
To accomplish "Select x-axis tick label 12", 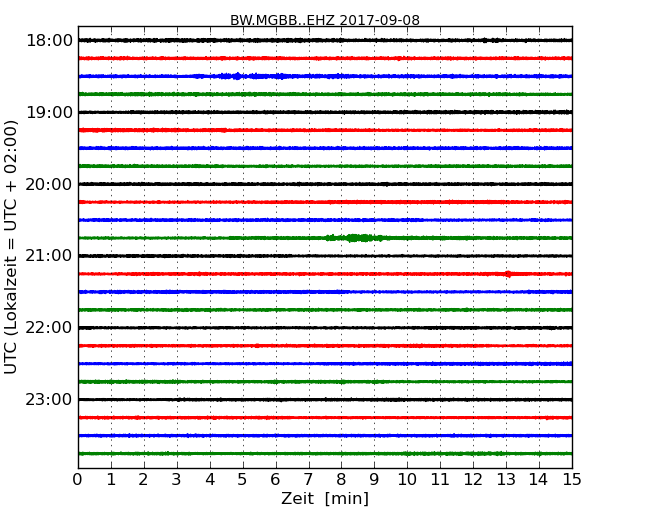I will point(473,479).
